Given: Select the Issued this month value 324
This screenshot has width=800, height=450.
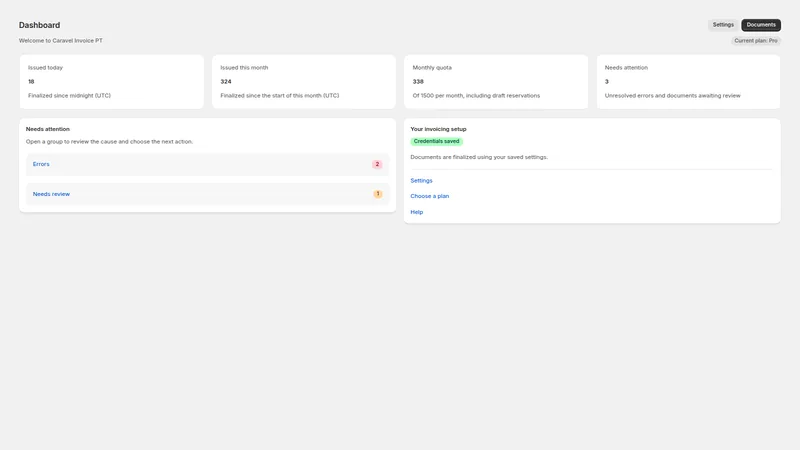Looking at the screenshot, I should click(x=226, y=82).
